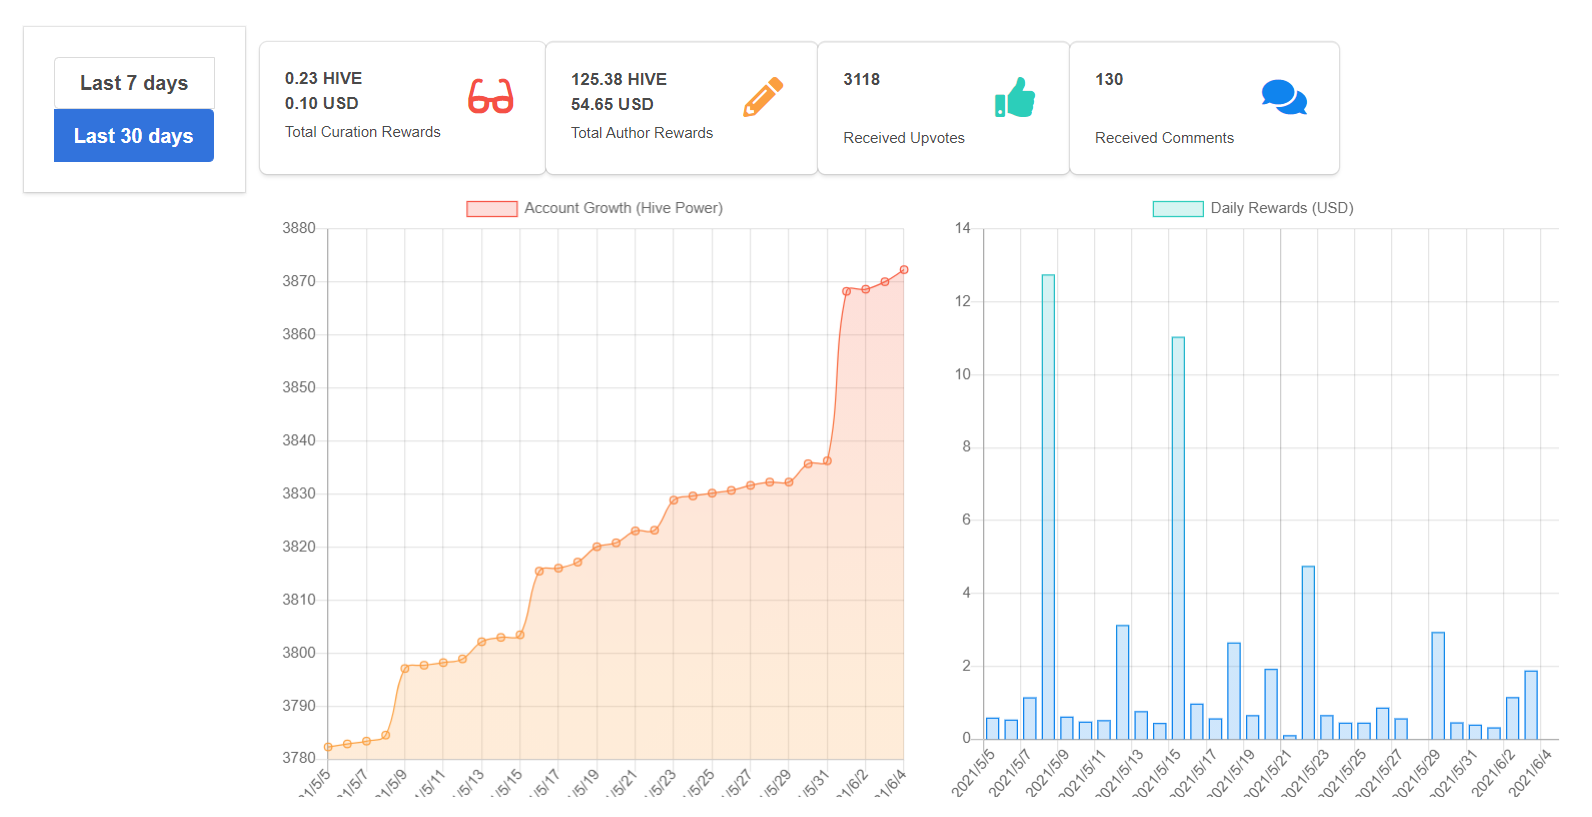Click the green thumbs-up upvotes icon
Image resolution: width=1592 pixels, height=817 pixels.
1015,97
